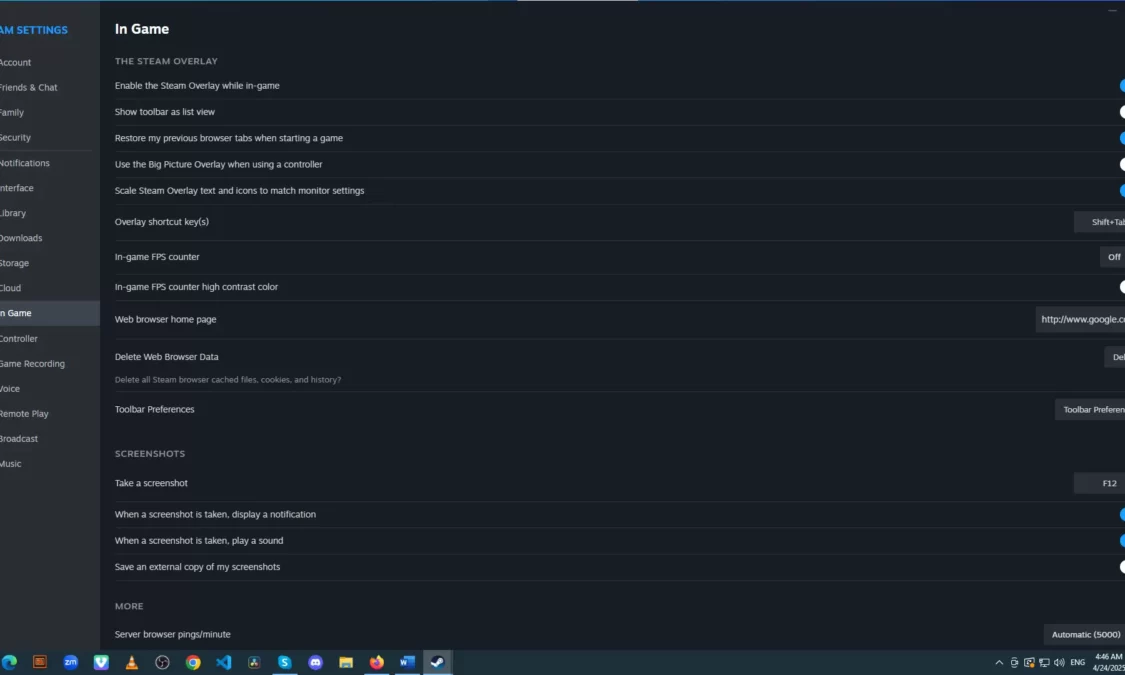
Task: Toggle Restore my previous browser tabs switch
Action: coord(1121,138)
